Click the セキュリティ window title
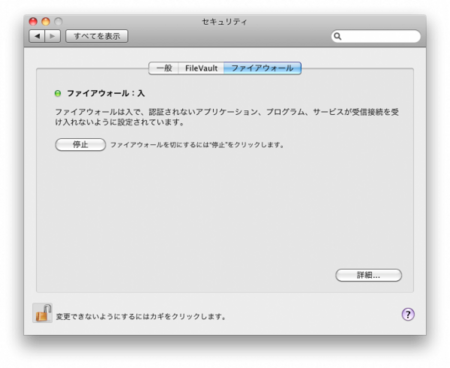The width and height of the screenshot is (450, 368). pos(225,22)
